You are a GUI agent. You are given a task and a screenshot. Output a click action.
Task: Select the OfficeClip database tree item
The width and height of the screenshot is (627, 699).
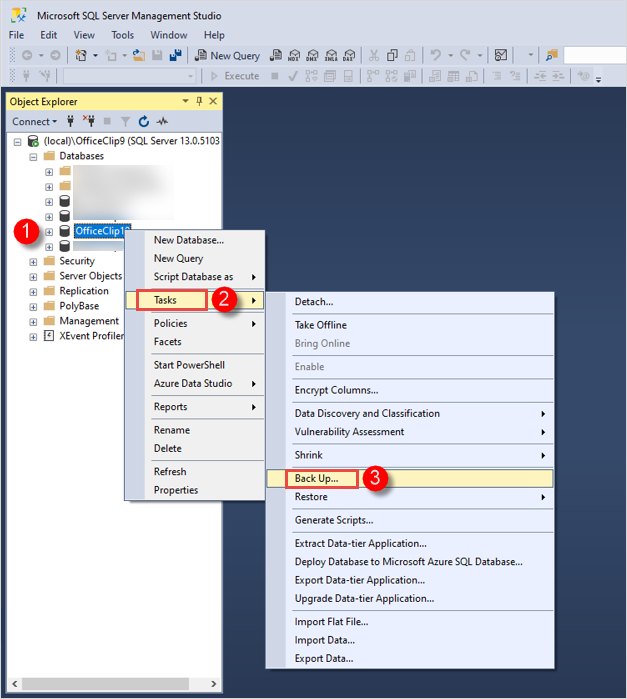(103, 231)
